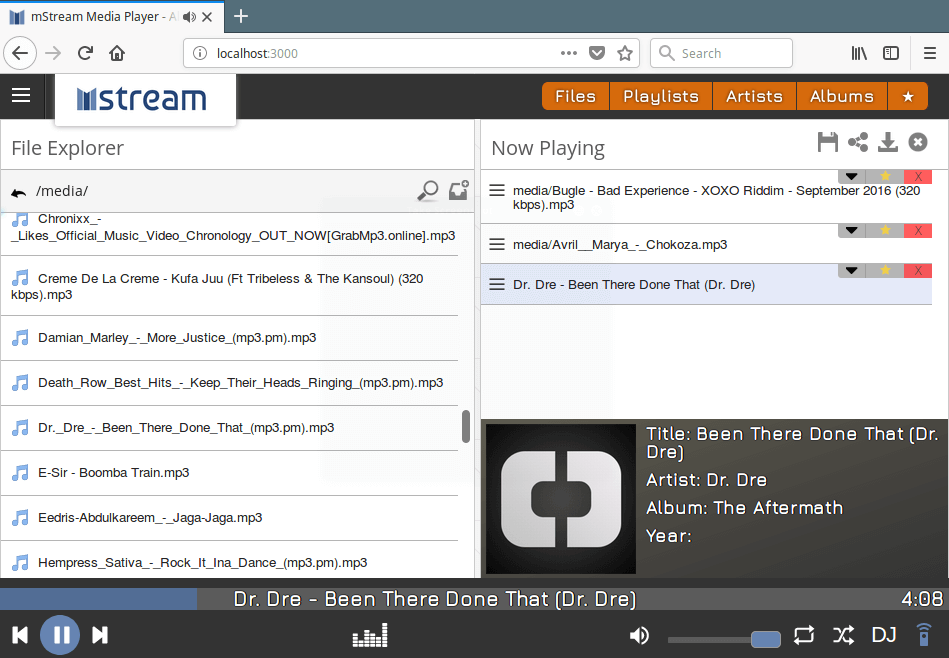Go back up from /media/ folder
This screenshot has width=949, height=658.
tap(19, 192)
